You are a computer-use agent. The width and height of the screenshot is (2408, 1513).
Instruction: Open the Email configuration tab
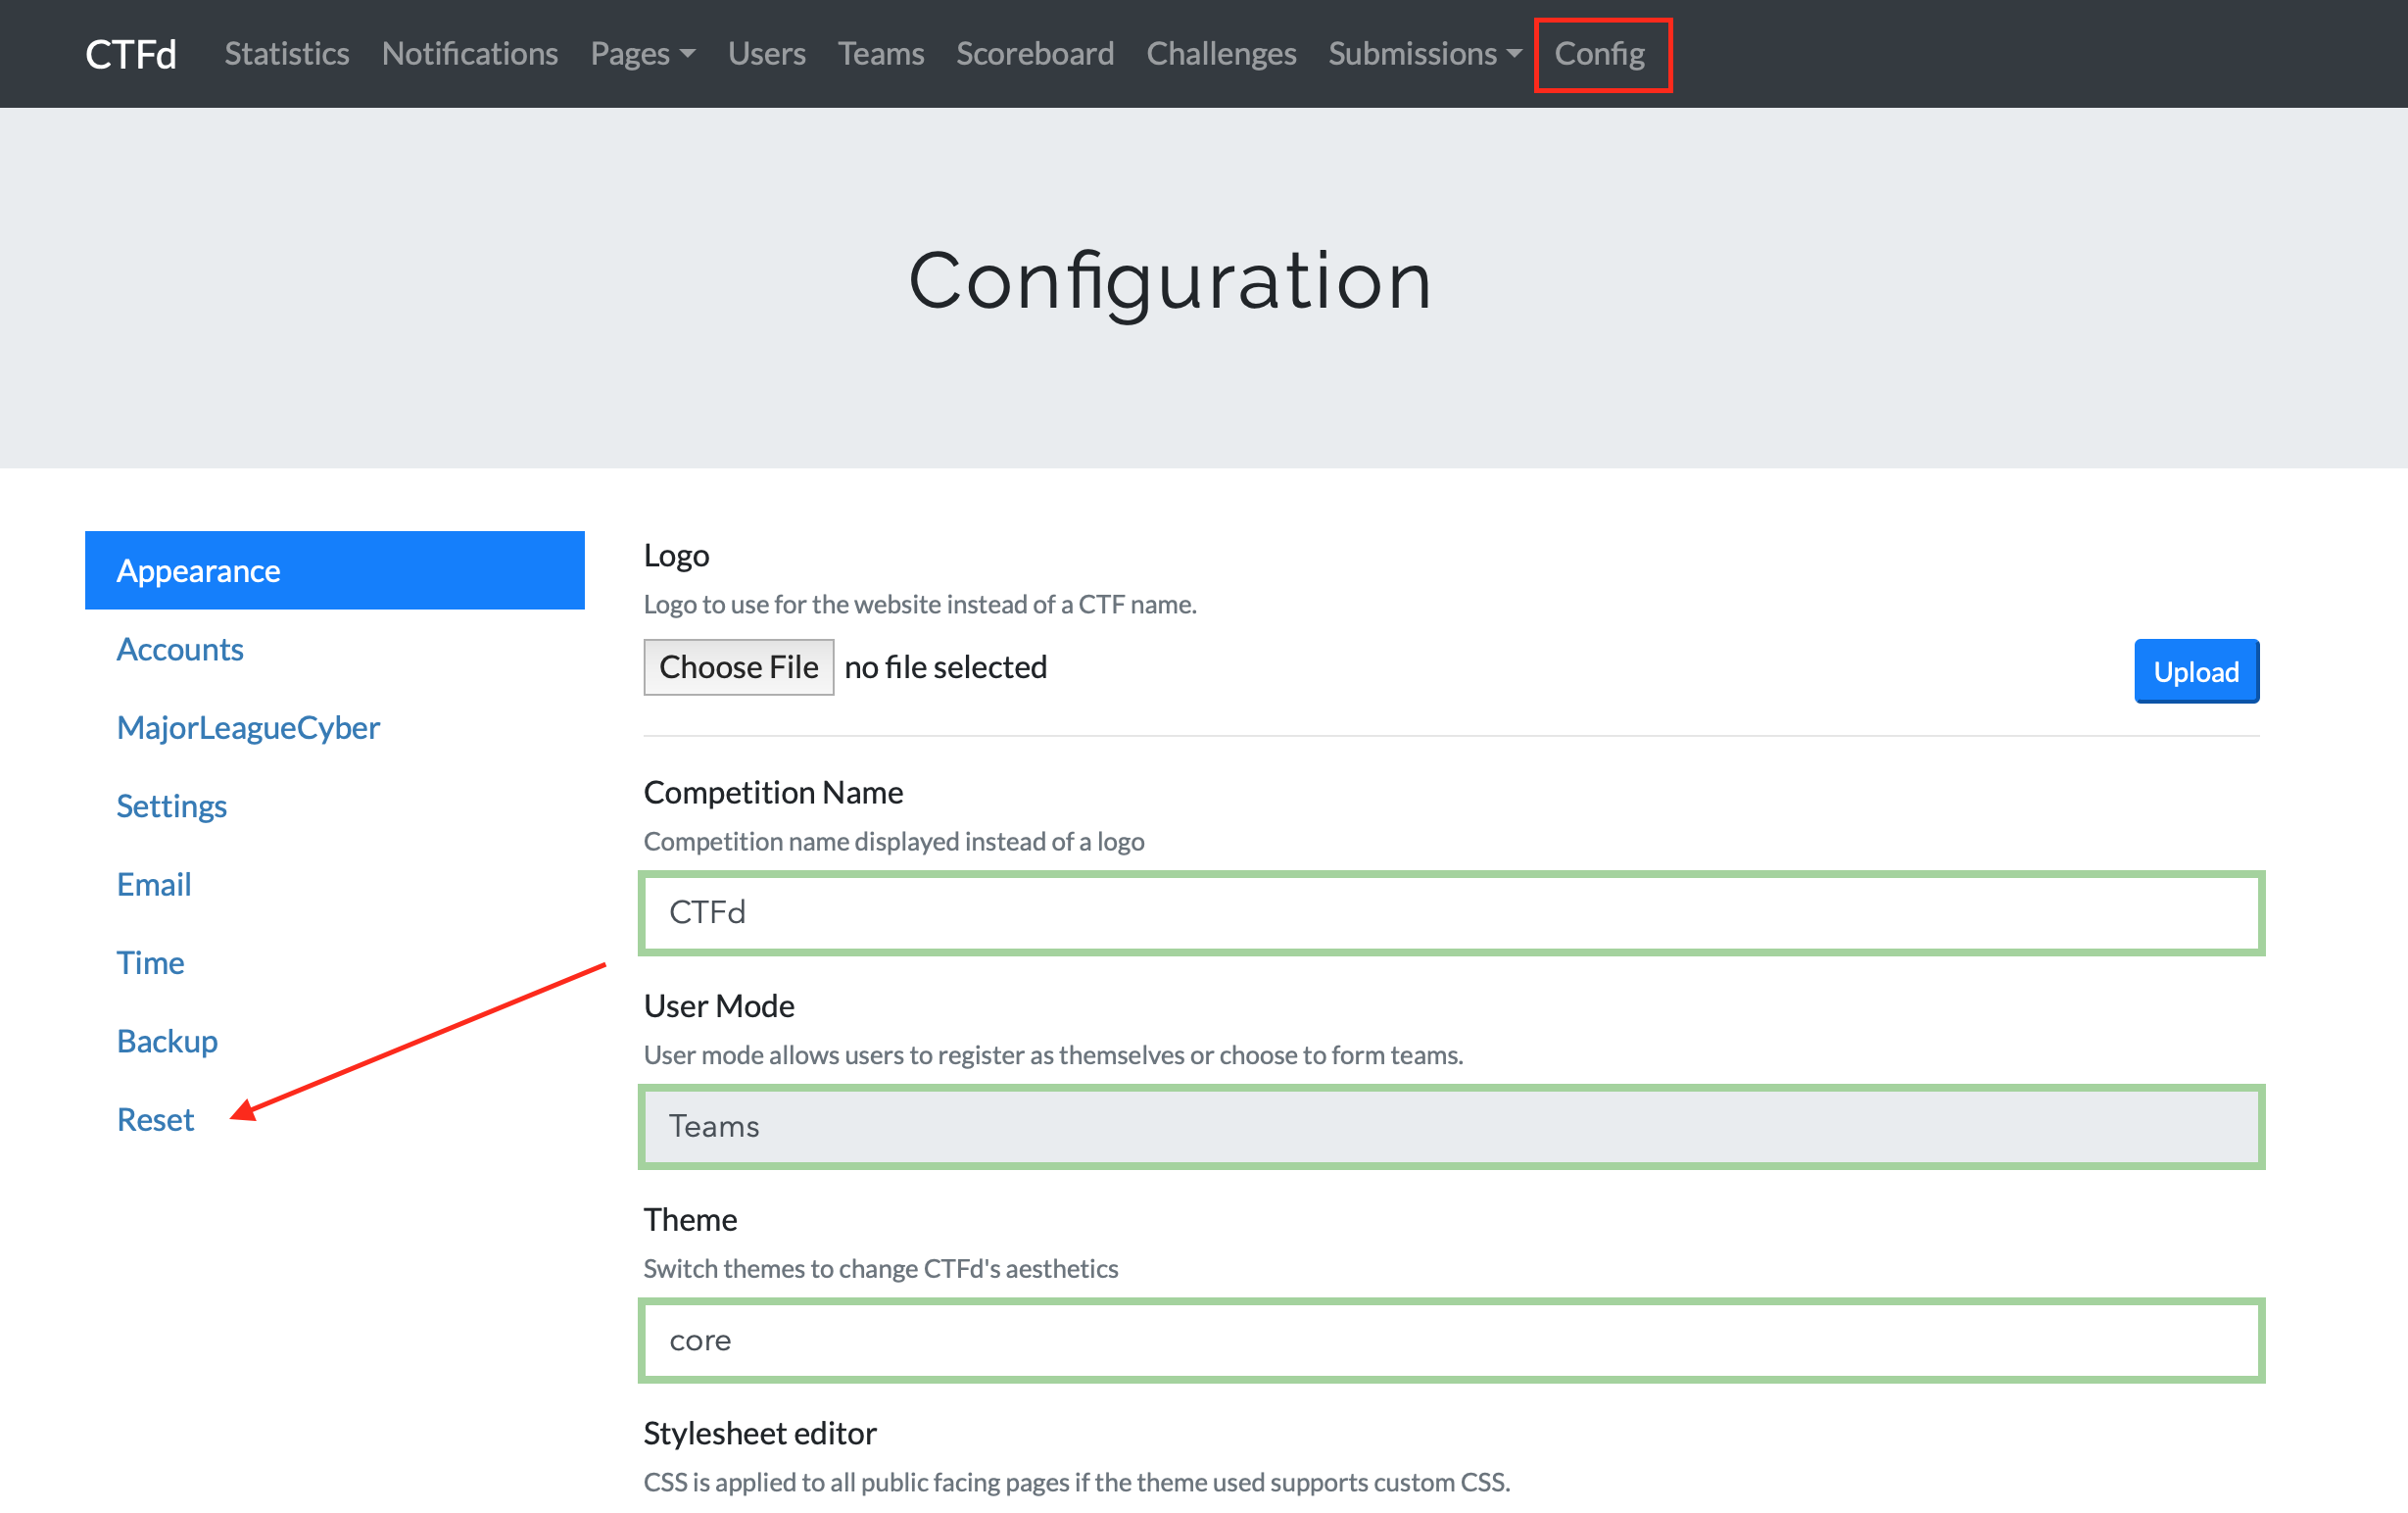coord(153,884)
